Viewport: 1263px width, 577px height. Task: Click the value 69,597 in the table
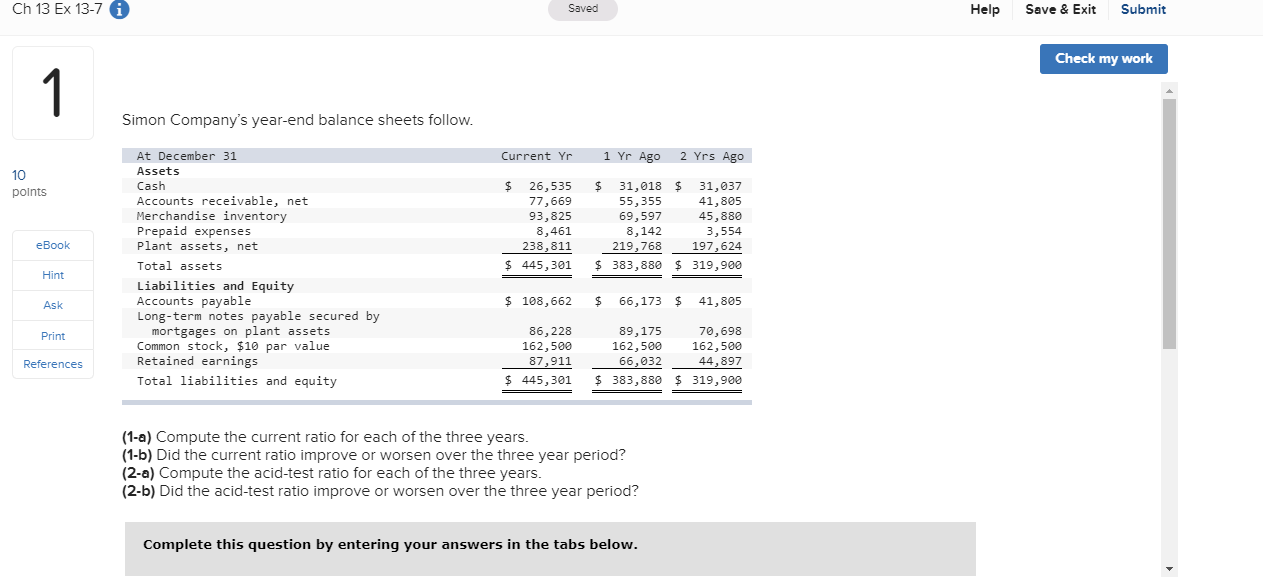point(640,216)
